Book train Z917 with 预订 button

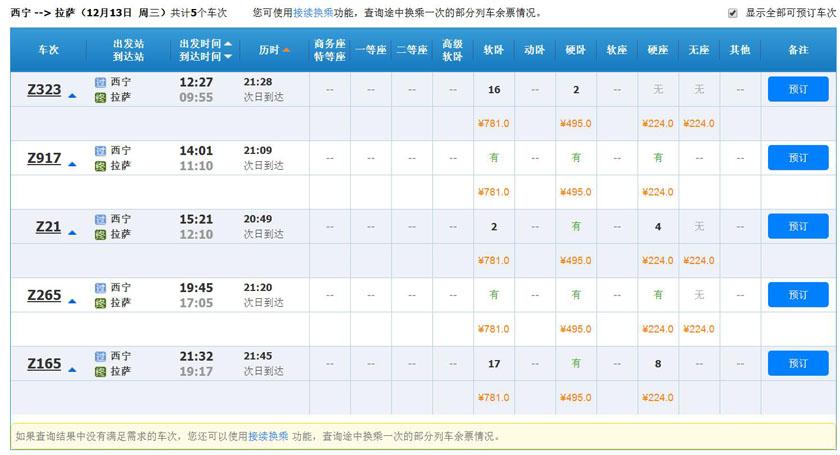[x=798, y=158]
